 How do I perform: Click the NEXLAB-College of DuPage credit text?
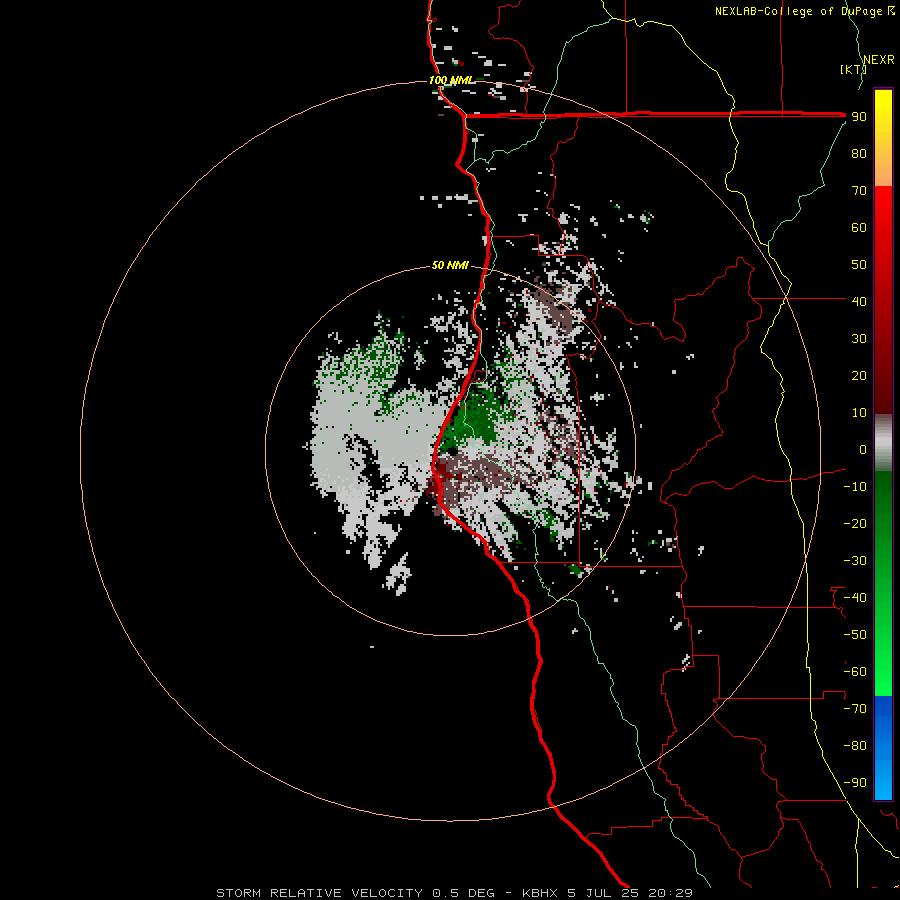[x=804, y=11]
